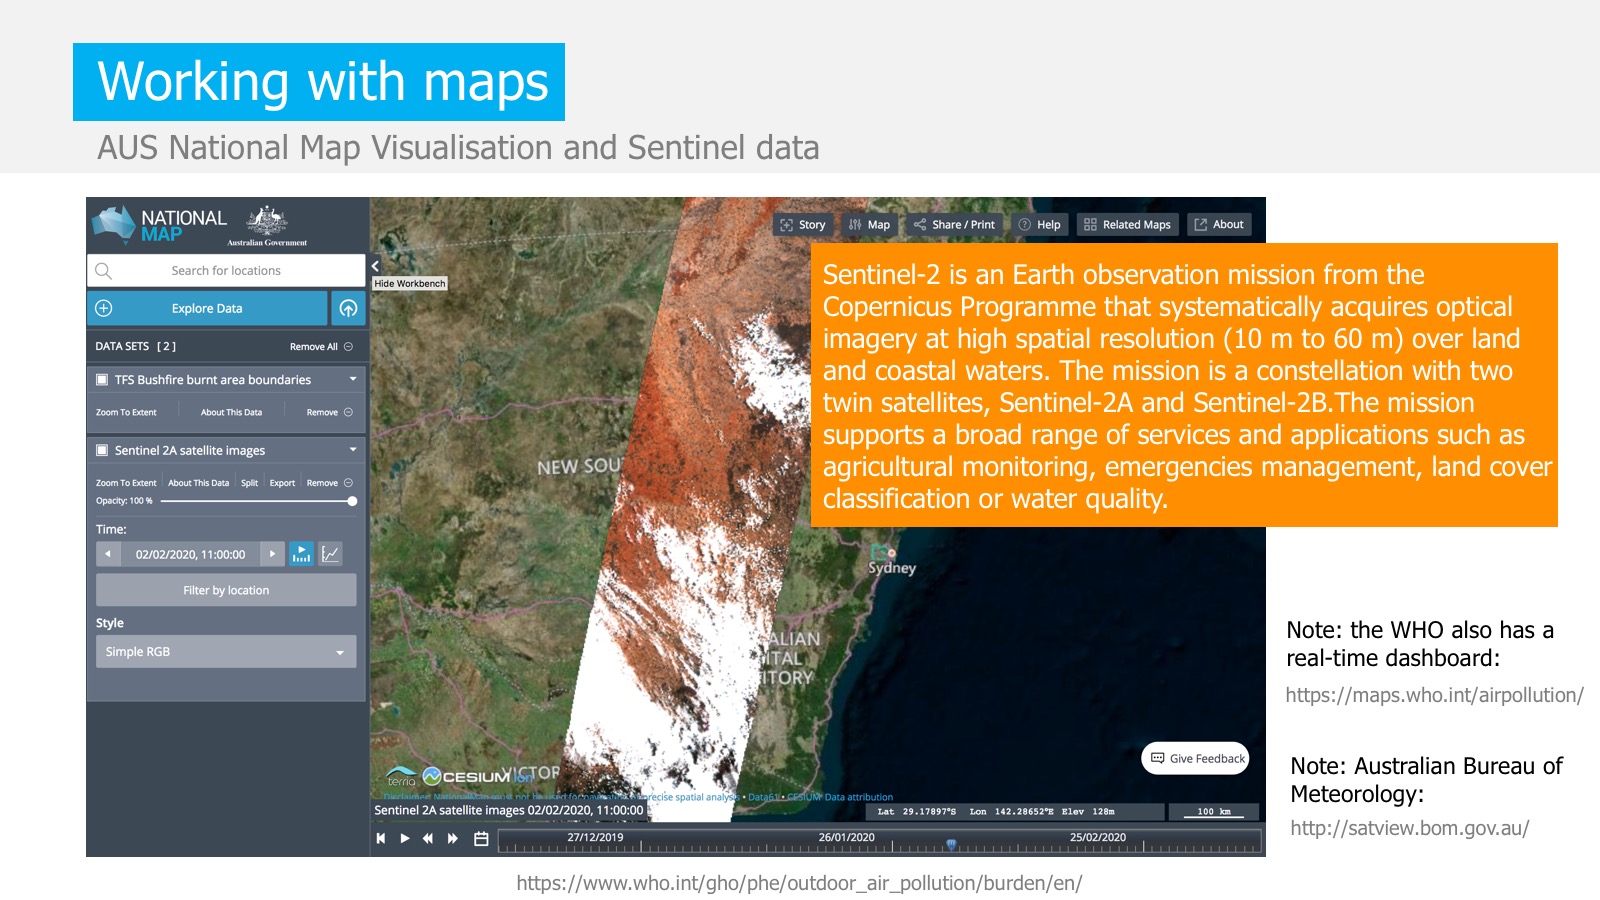Screen dimensions: 1600x900
Task: Open About This Data for TFS Bushfire
Action: pos(231,412)
